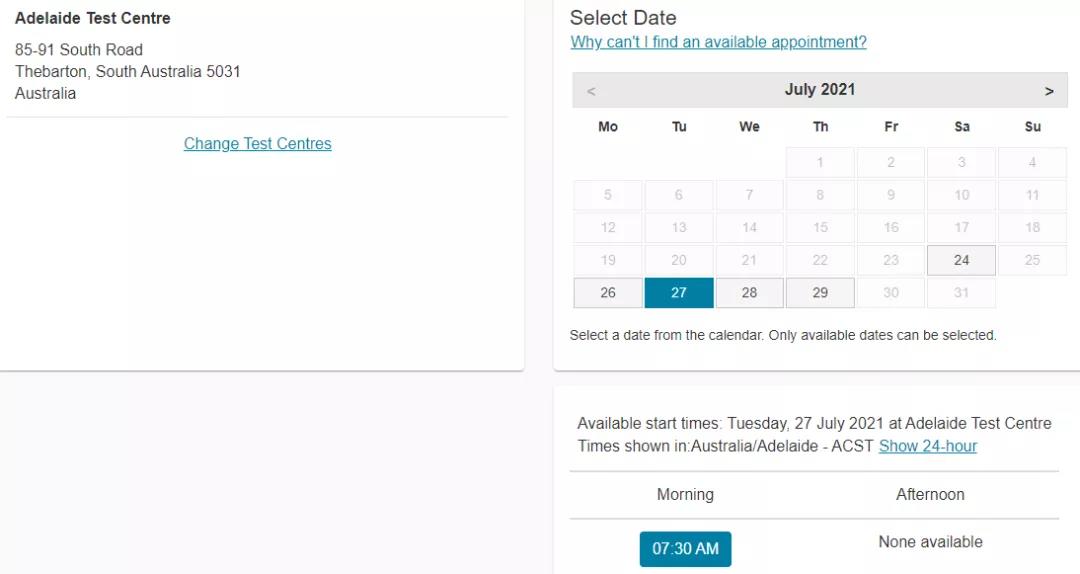Go to the previous month arrow

tap(591, 91)
